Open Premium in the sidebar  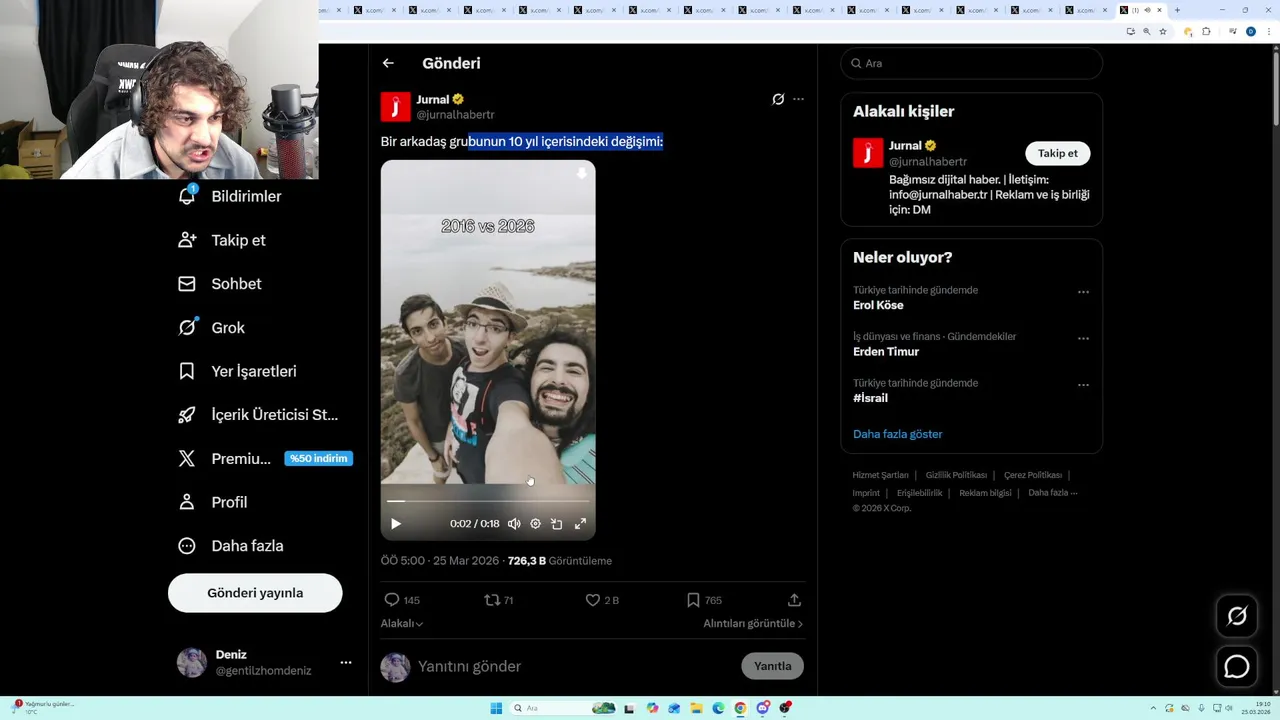click(x=224, y=459)
